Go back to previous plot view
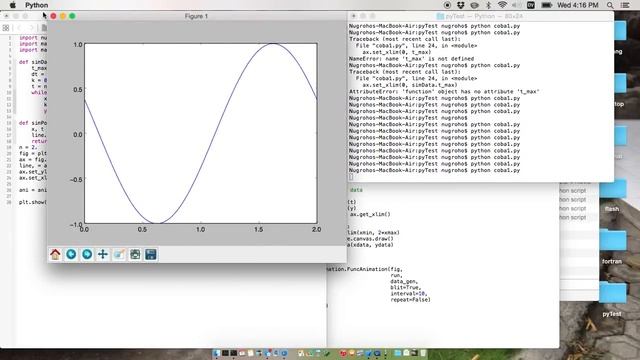 point(71,254)
